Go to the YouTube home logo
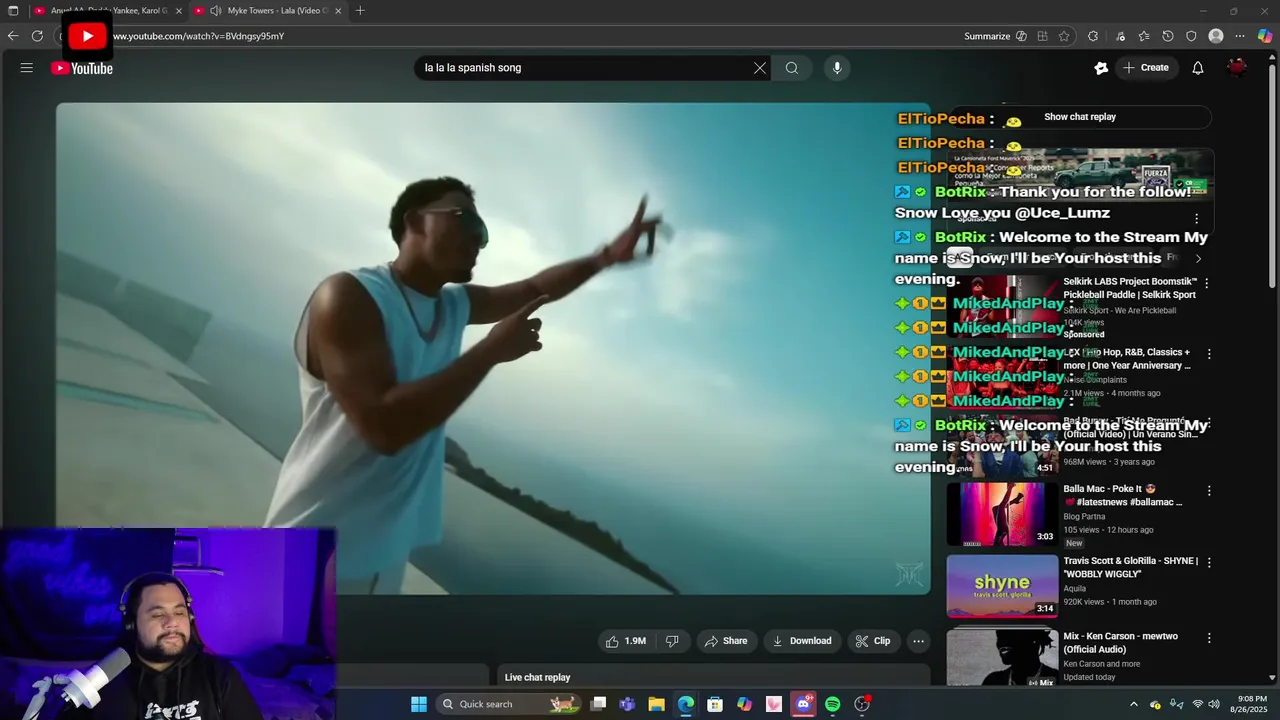The width and height of the screenshot is (1280, 720). 82,68
